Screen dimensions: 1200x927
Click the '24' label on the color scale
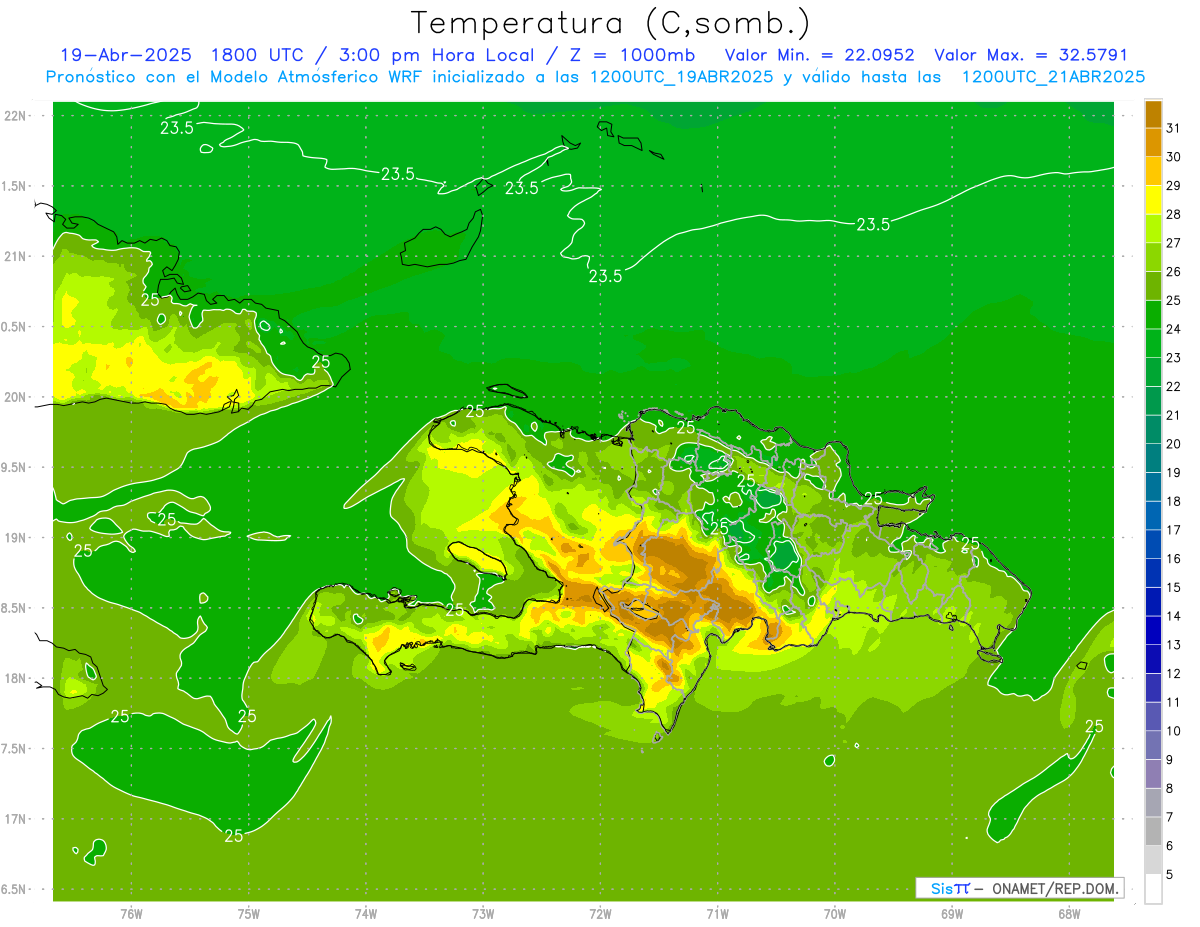[x=1173, y=329]
